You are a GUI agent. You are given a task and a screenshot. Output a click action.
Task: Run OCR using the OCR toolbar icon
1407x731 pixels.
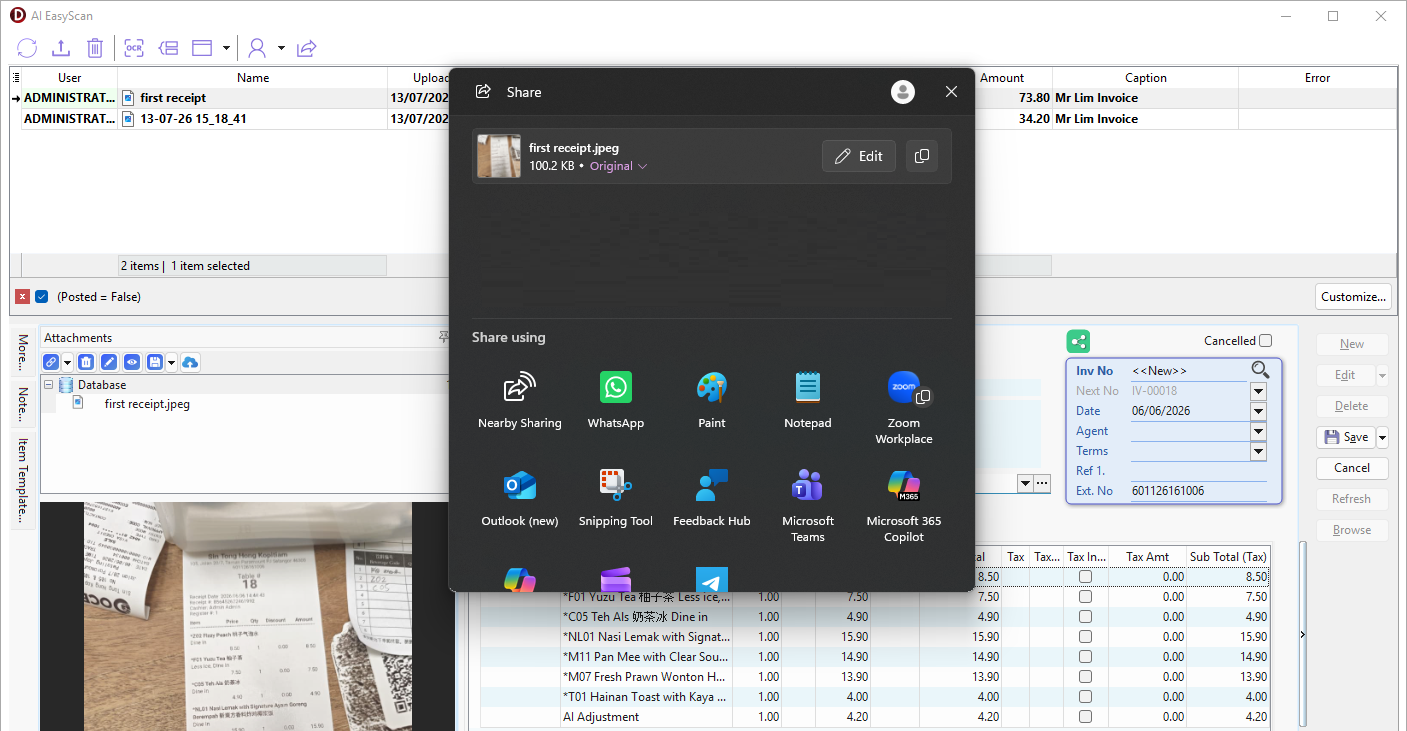[x=134, y=48]
